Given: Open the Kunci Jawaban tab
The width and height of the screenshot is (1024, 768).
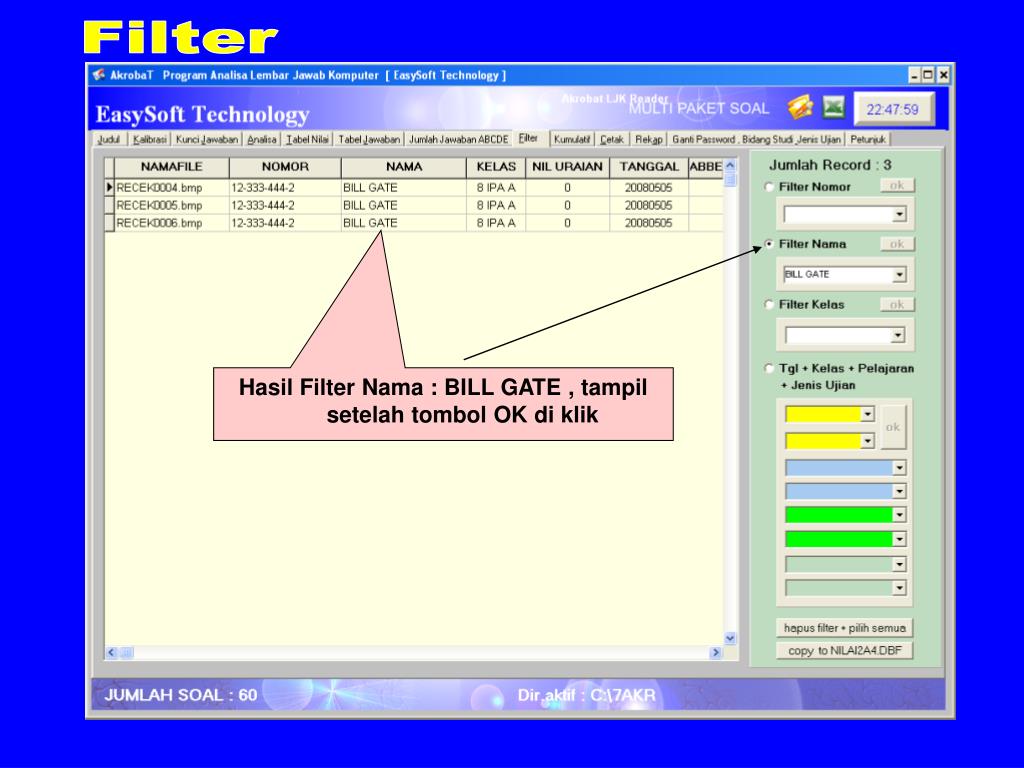Looking at the screenshot, I should coord(206,139).
